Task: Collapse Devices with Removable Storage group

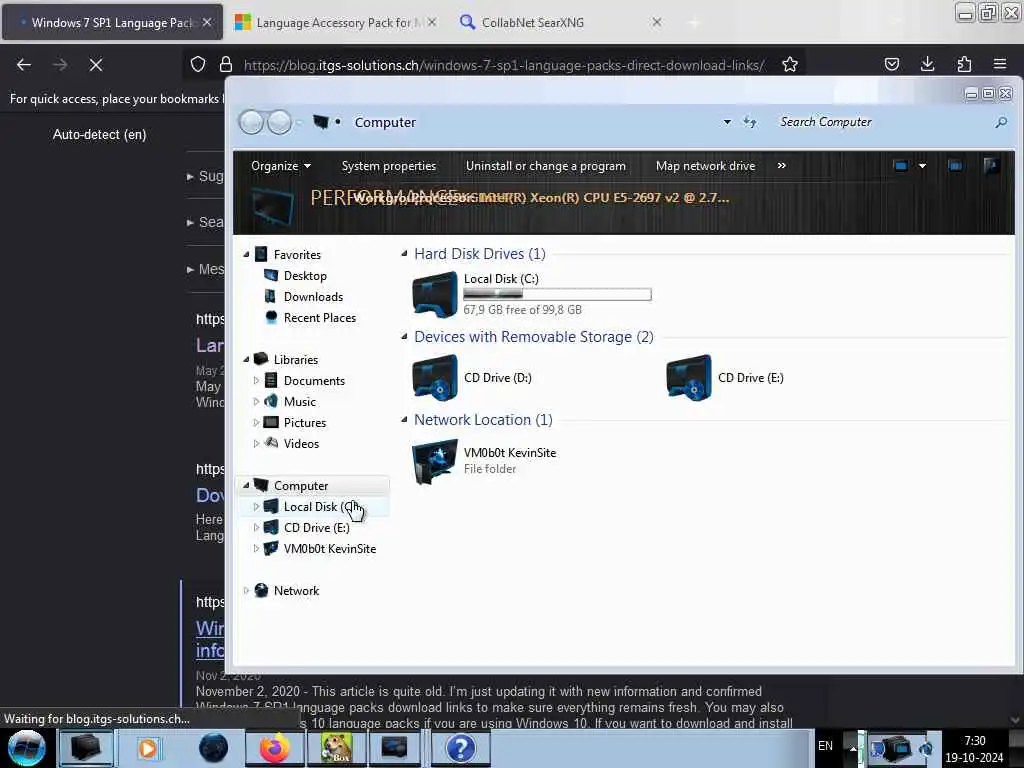Action: coord(404,336)
